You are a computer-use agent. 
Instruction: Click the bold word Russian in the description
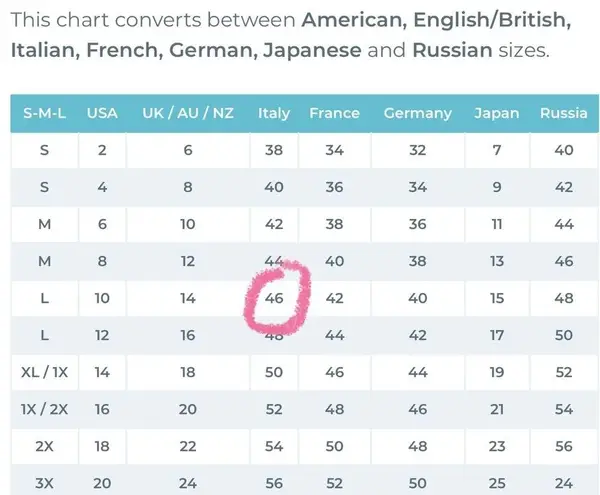click(x=454, y=50)
